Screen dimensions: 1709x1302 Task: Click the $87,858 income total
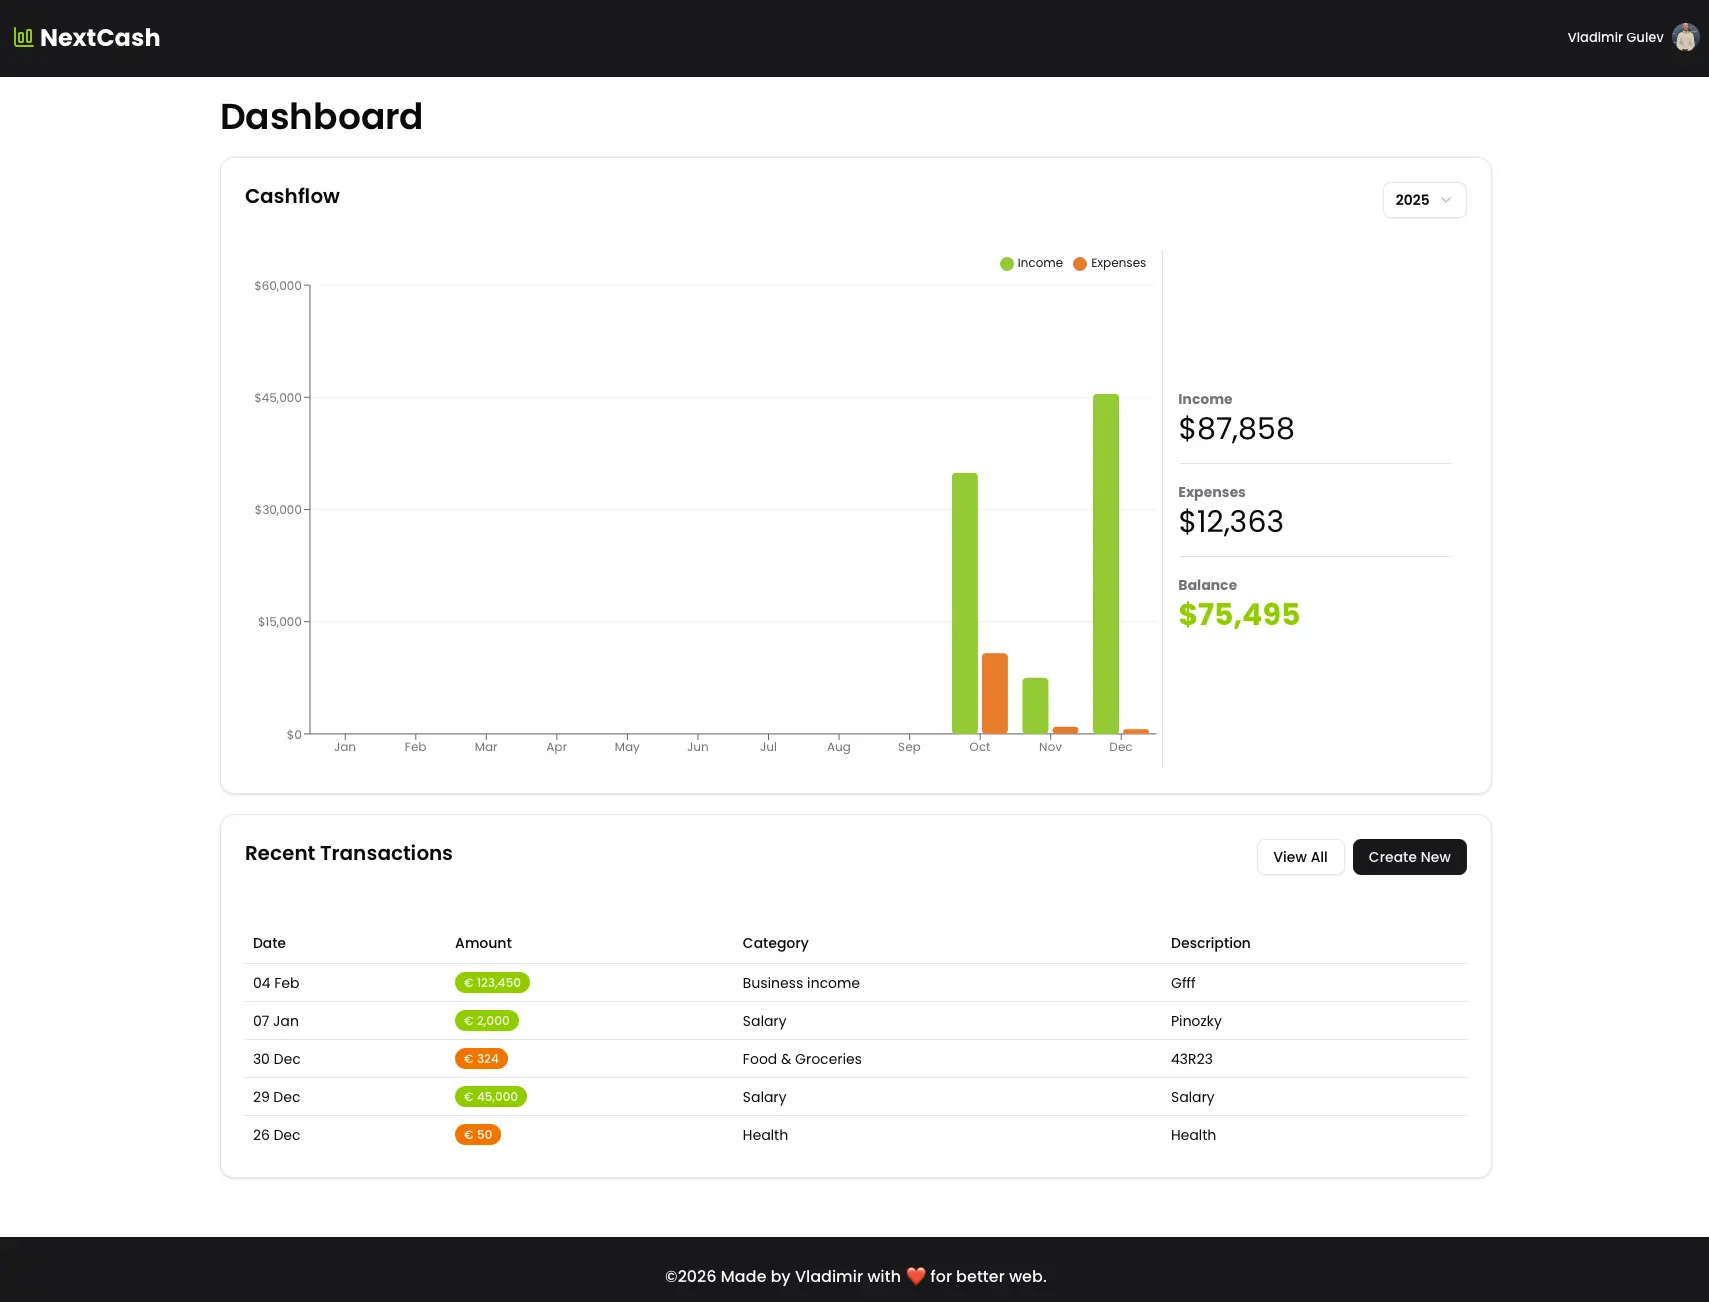point(1236,429)
